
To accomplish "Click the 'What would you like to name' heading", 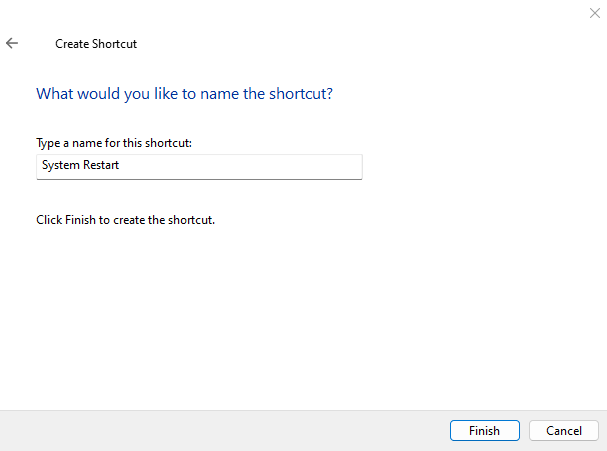I will [184, 94].
